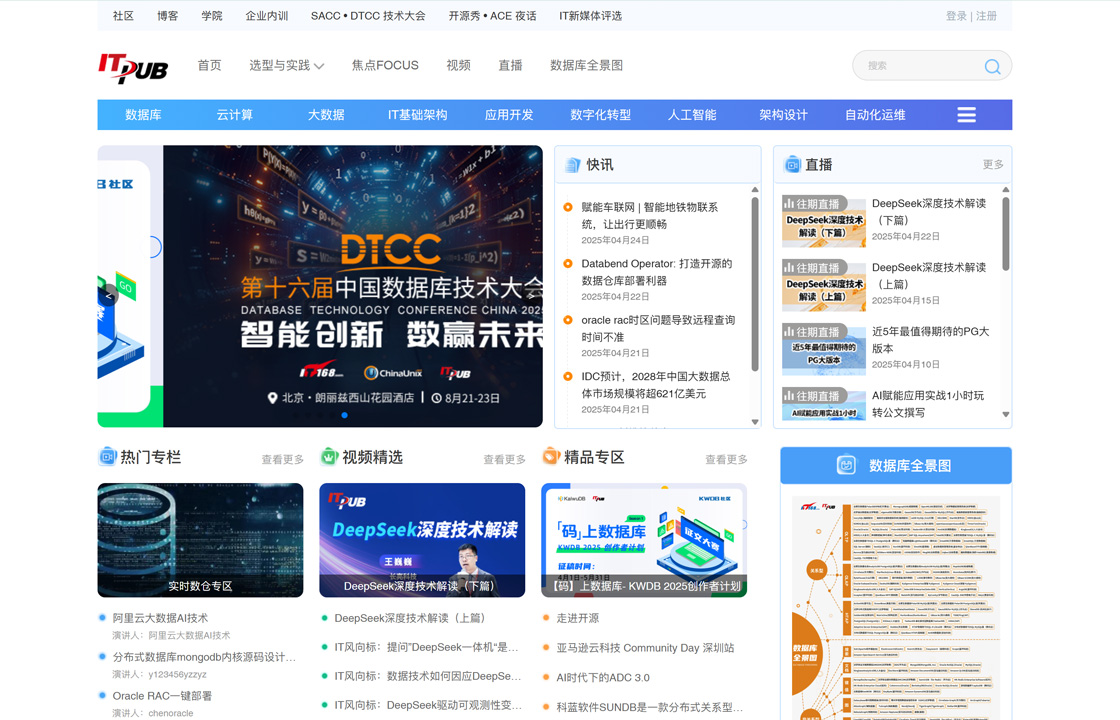Image resolution: width=1120 pixels, height=720 pixels.
Task: Open SACC • DTCC 技术大会 link
Action: [368, 16]
